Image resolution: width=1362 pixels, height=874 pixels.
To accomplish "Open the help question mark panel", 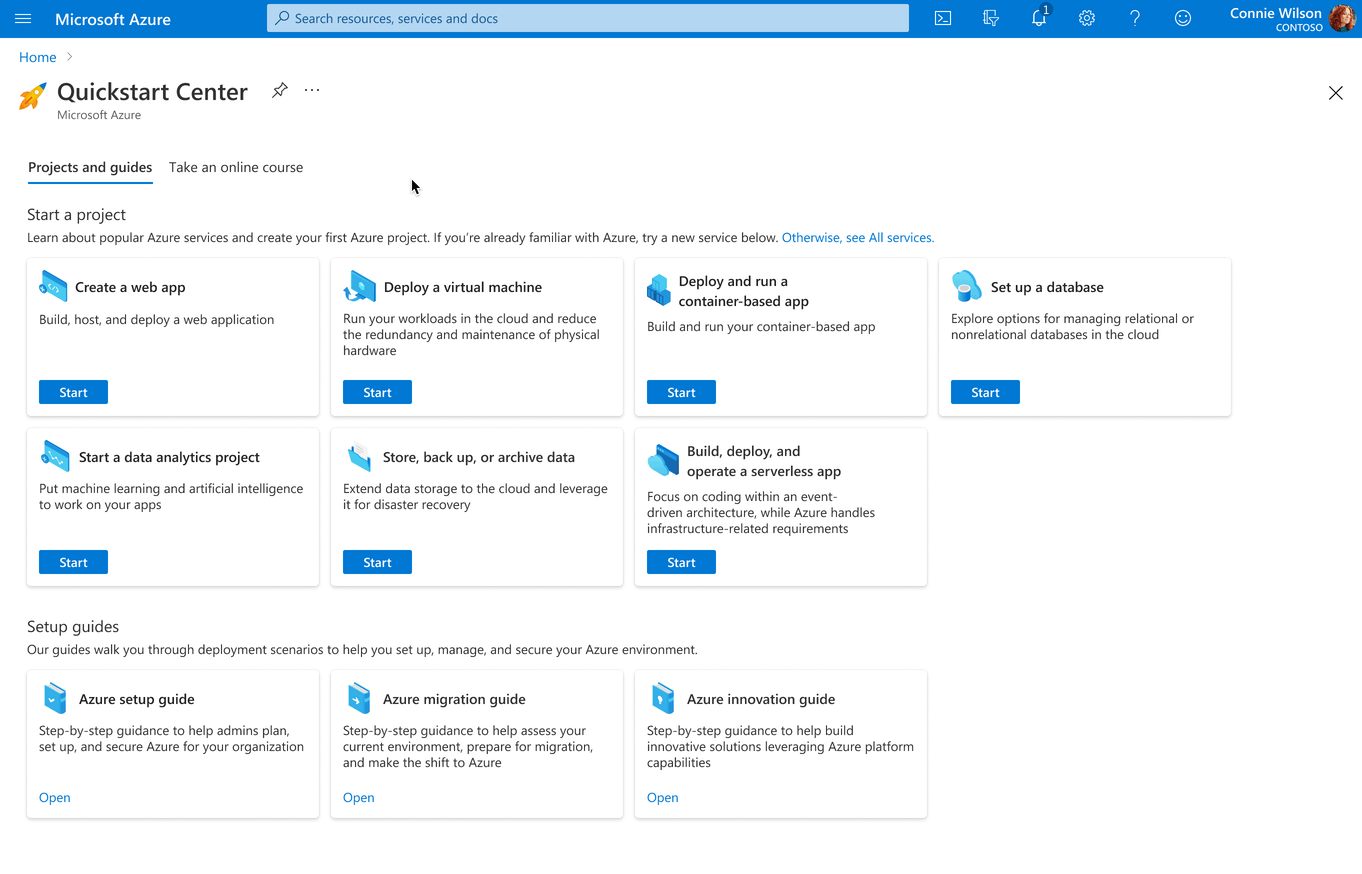I will [x=1134, y=18].
